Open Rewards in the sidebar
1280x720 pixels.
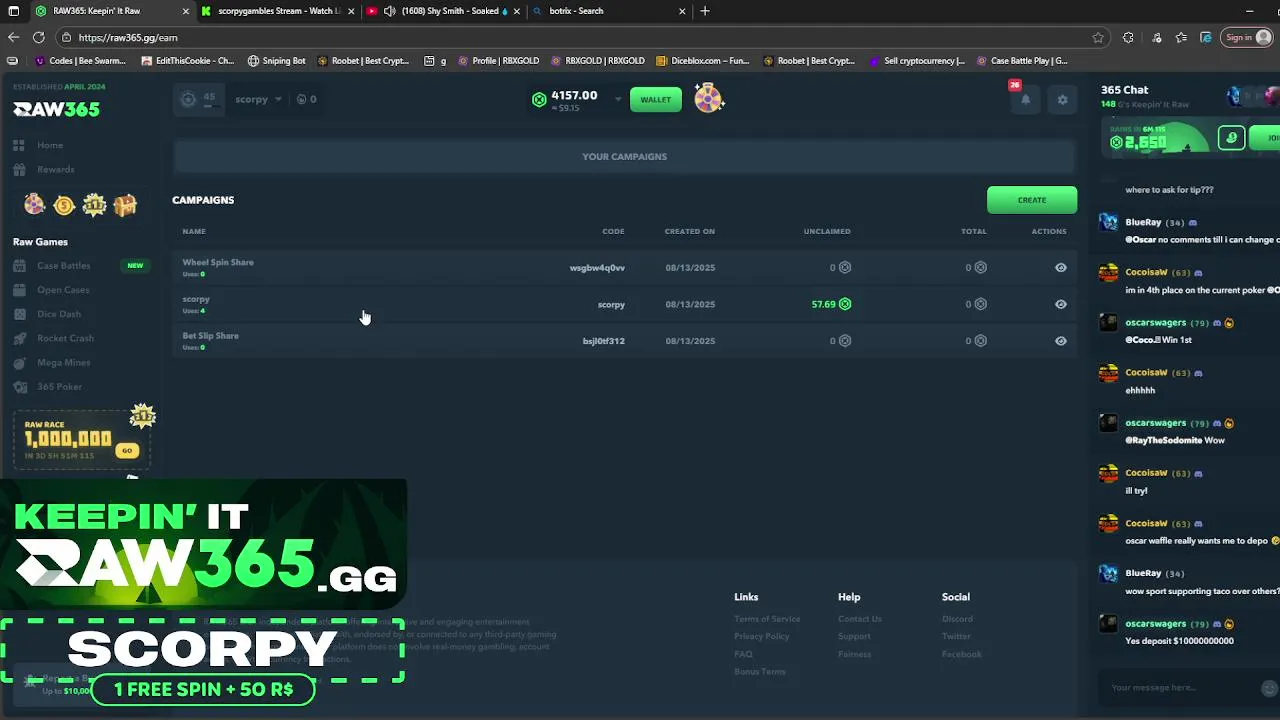tap(55, 170)
